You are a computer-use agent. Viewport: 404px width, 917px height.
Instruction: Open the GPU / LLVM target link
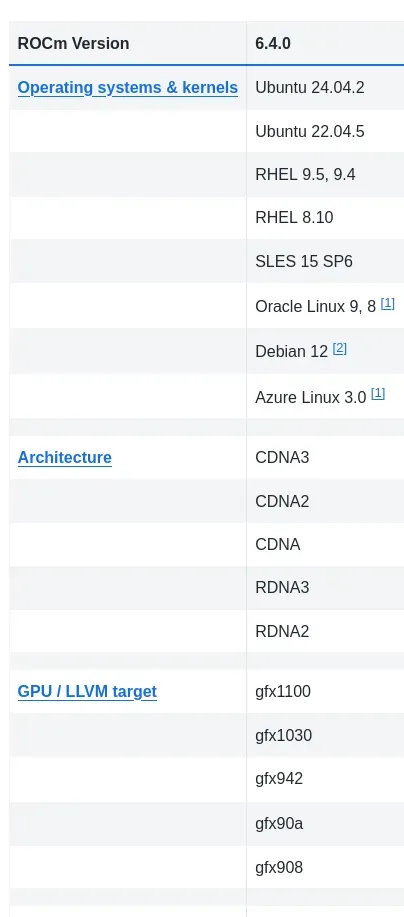[x=87, y=691]
